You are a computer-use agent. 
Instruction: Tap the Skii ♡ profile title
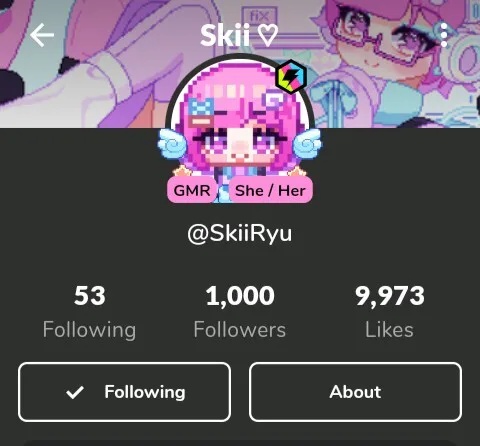click(239, 35)
